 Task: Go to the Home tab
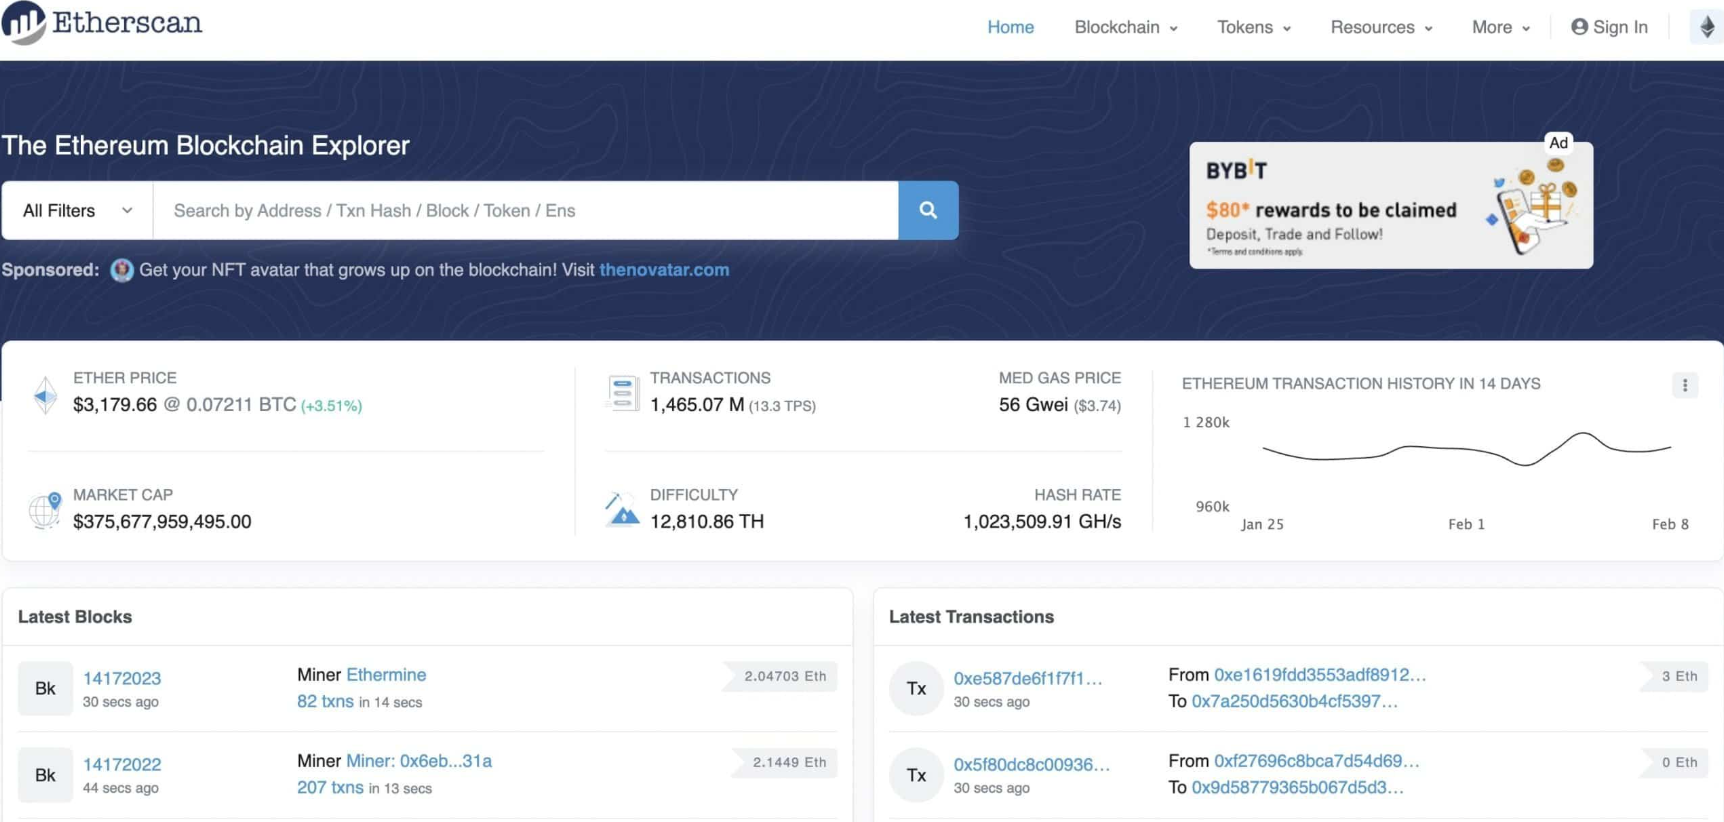(1010, 27)
